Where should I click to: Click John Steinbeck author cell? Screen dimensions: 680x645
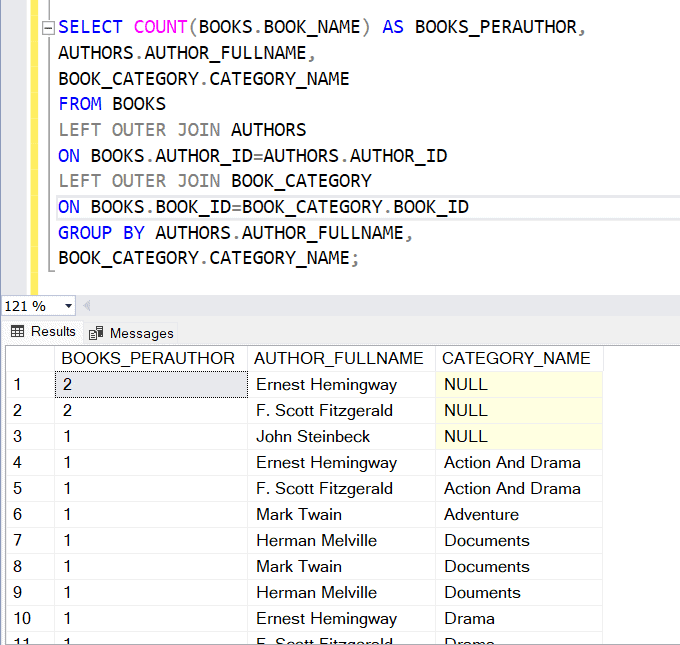(x=341, y=436)
